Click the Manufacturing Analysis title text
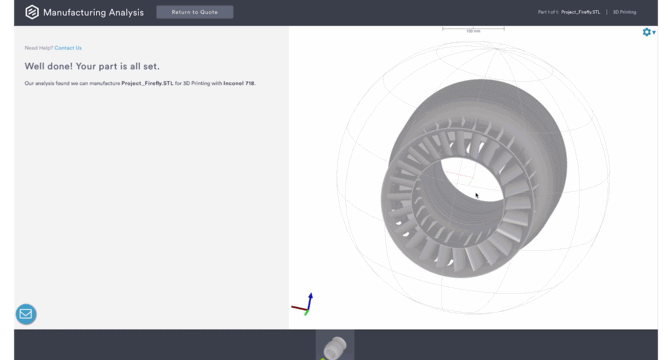 93,12
